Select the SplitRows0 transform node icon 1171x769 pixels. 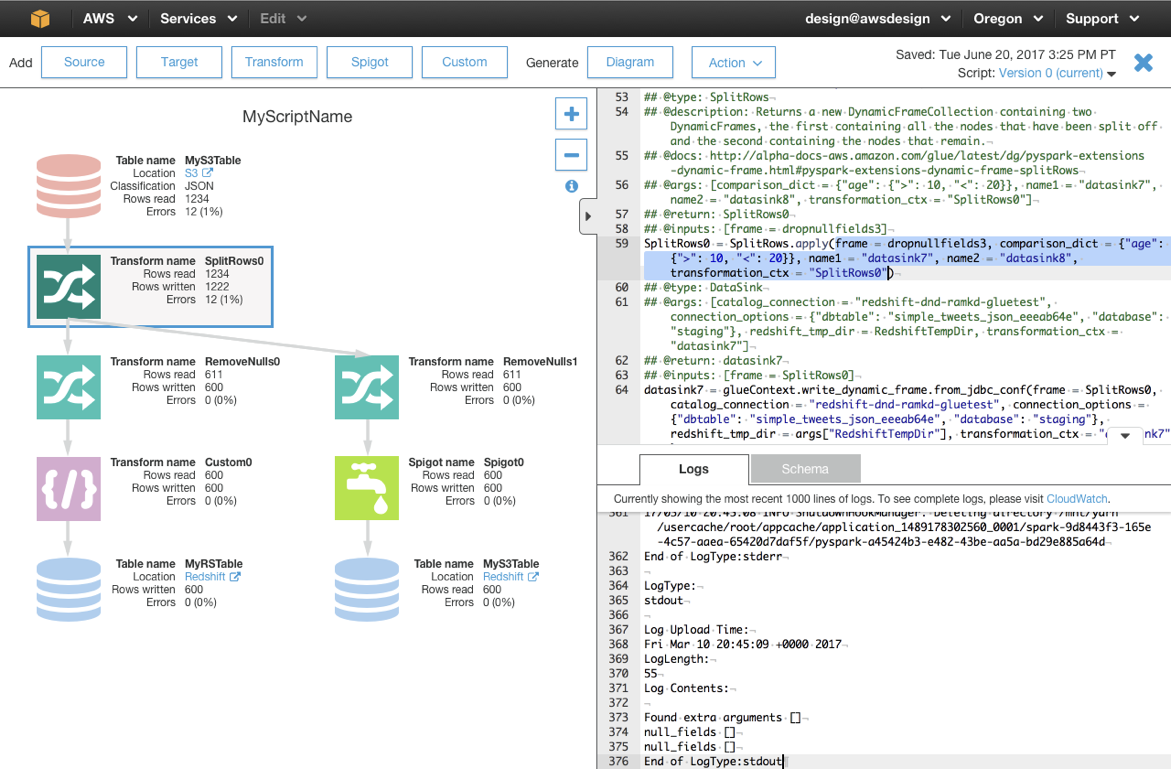coord(68,287)
